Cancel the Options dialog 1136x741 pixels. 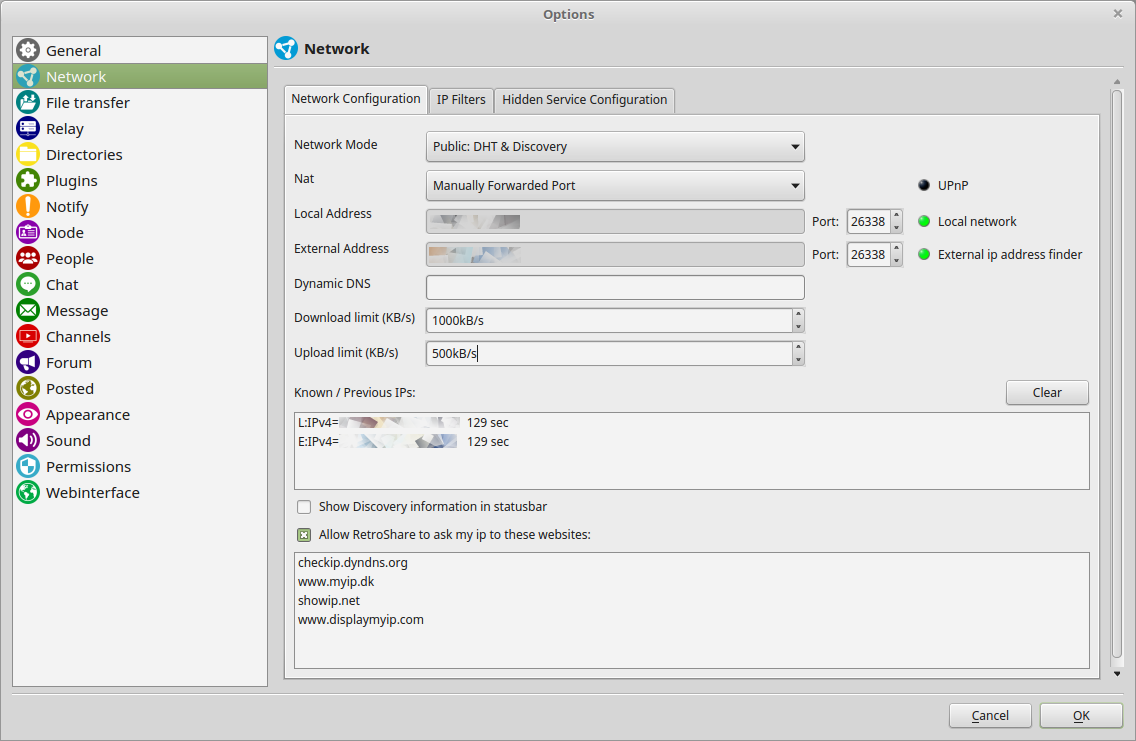pyautogui.click(x=990, y=716)
